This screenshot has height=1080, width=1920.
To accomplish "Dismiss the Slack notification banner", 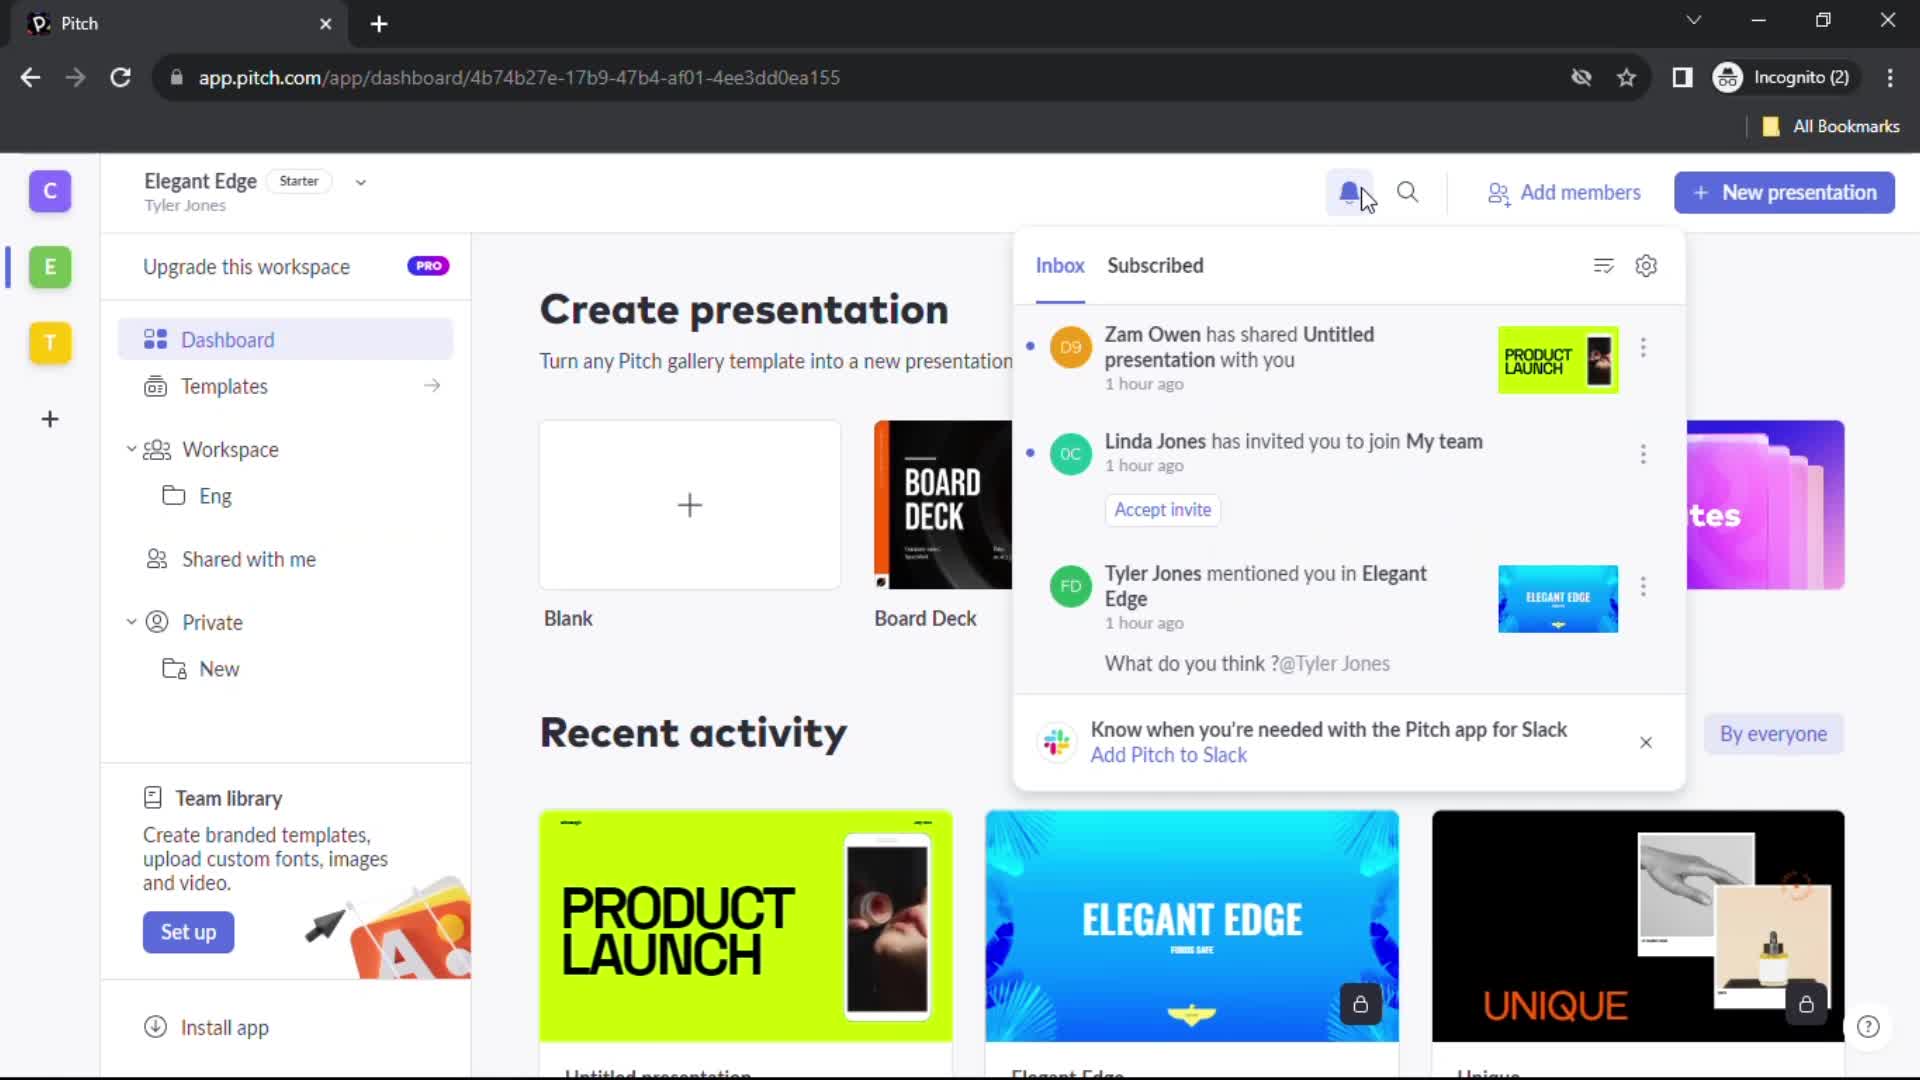I will point(1647,742).
